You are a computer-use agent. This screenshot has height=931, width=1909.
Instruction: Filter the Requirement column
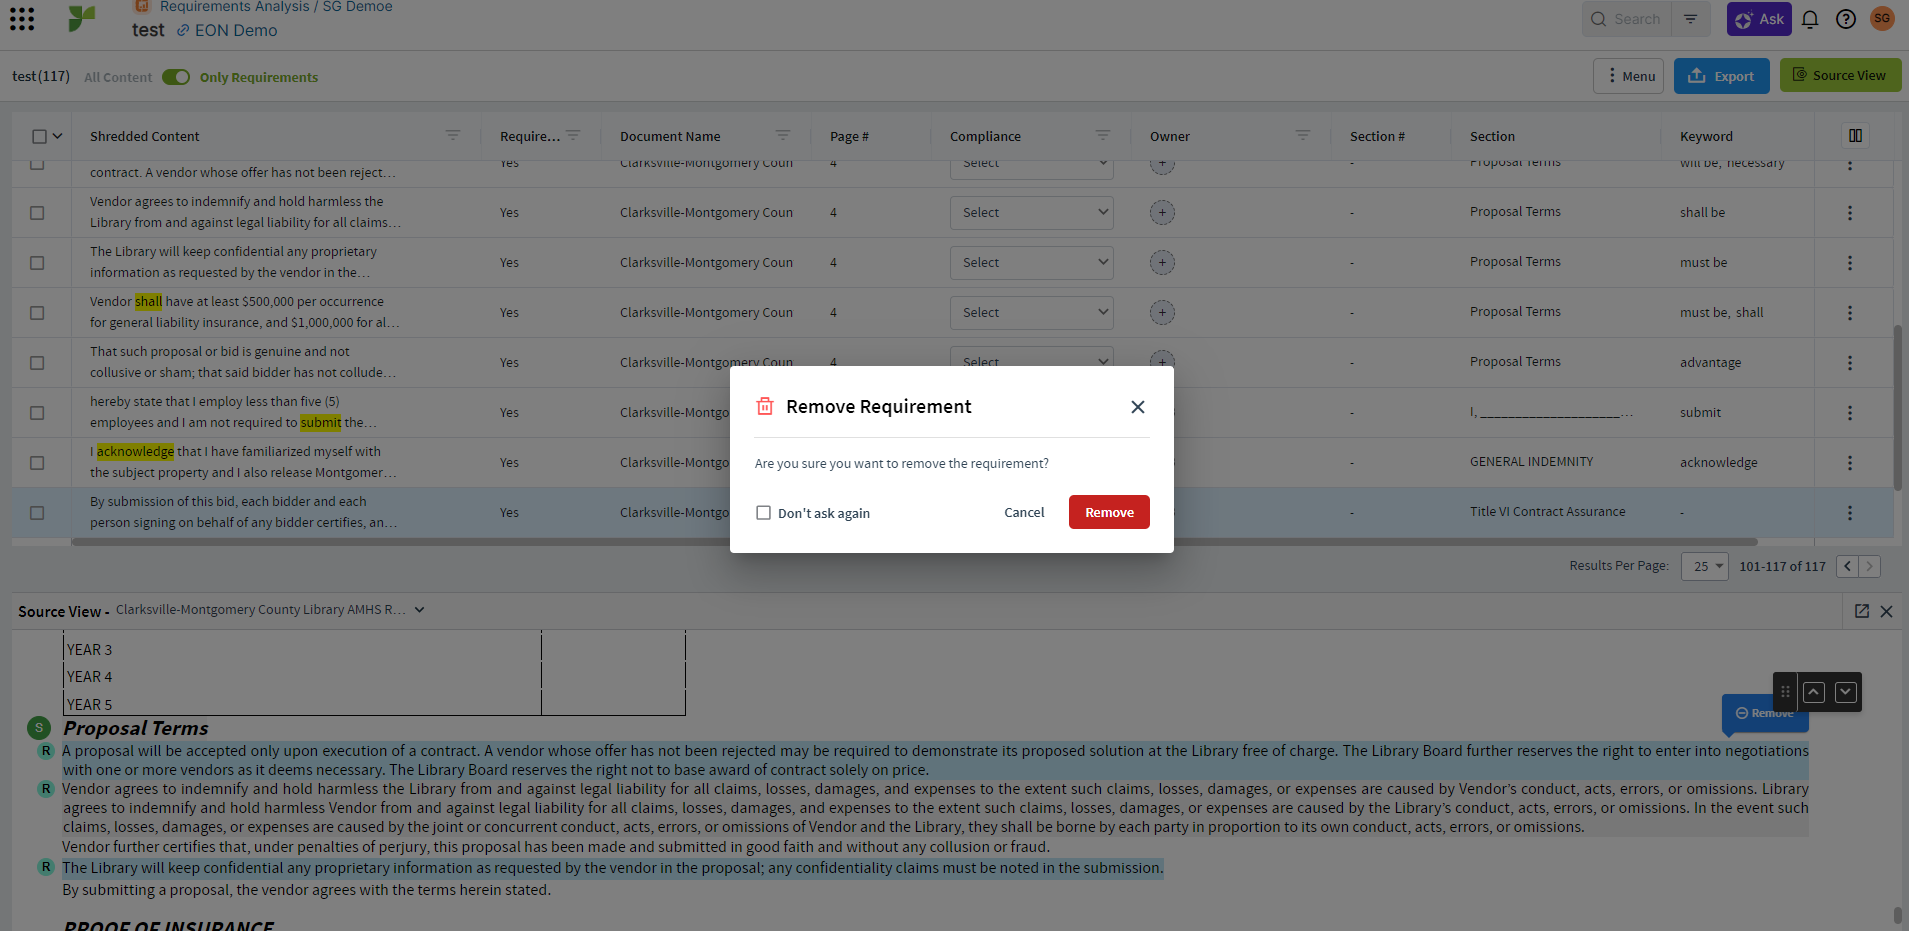pos(573,135)
